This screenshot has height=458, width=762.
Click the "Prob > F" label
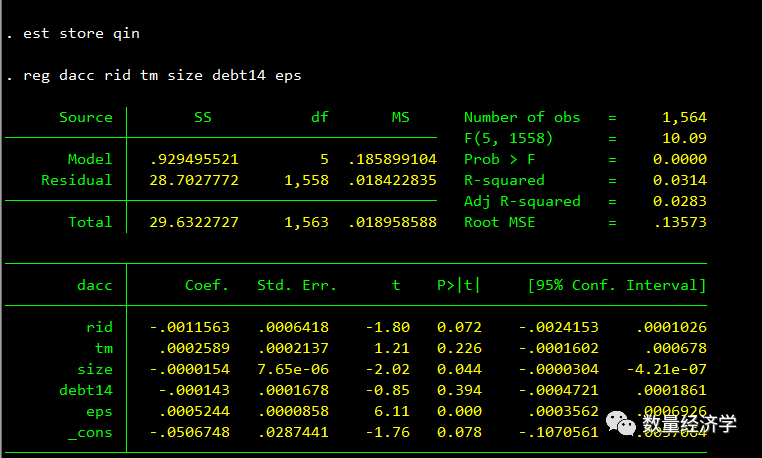coord(500,159)
